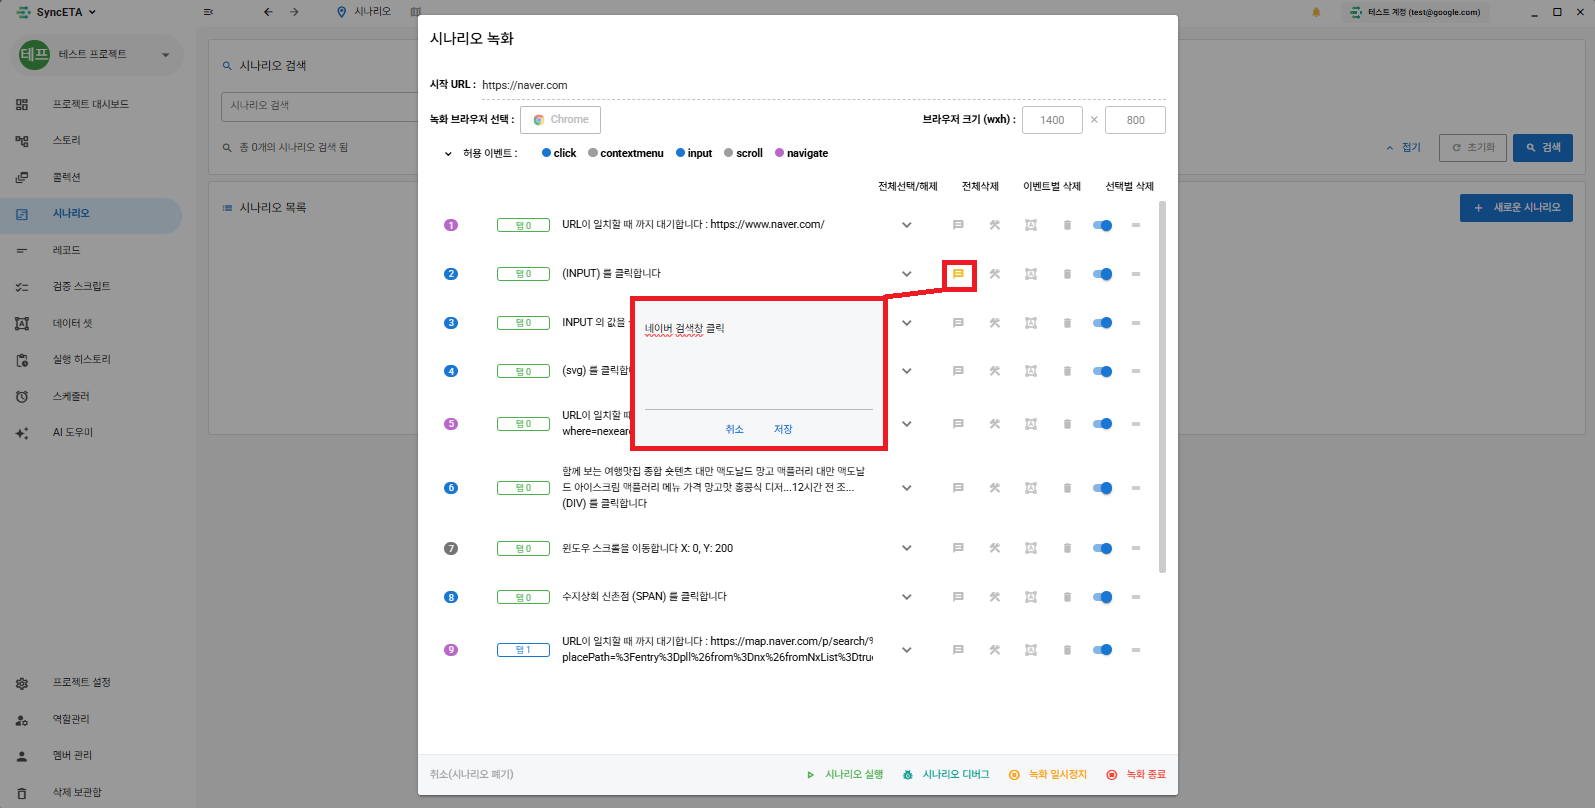Screen dimensions: 1595x808
Task: Open the Chrome recording browser dropdown
Action: 560,120
